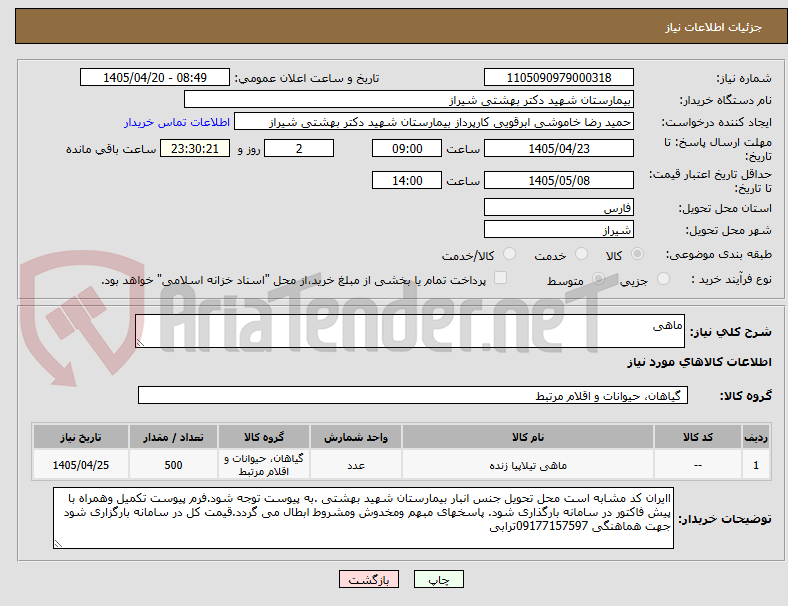Image resolution: width=788 pixels, height=606 pixels.
Task: Click the remaining time countdown 23:30:21
Action: coord(195,148)
